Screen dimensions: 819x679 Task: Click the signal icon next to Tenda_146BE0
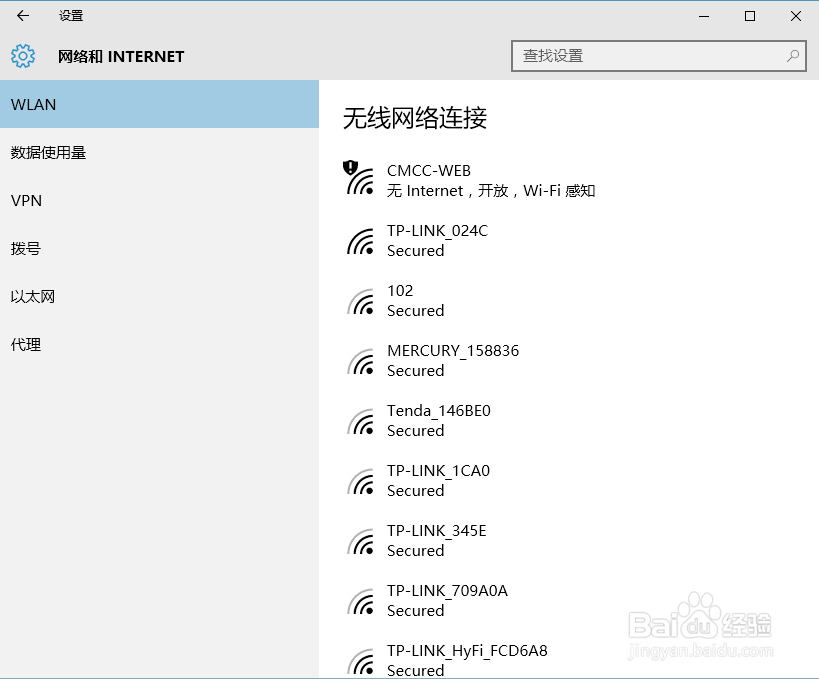(x=359, y=420)
